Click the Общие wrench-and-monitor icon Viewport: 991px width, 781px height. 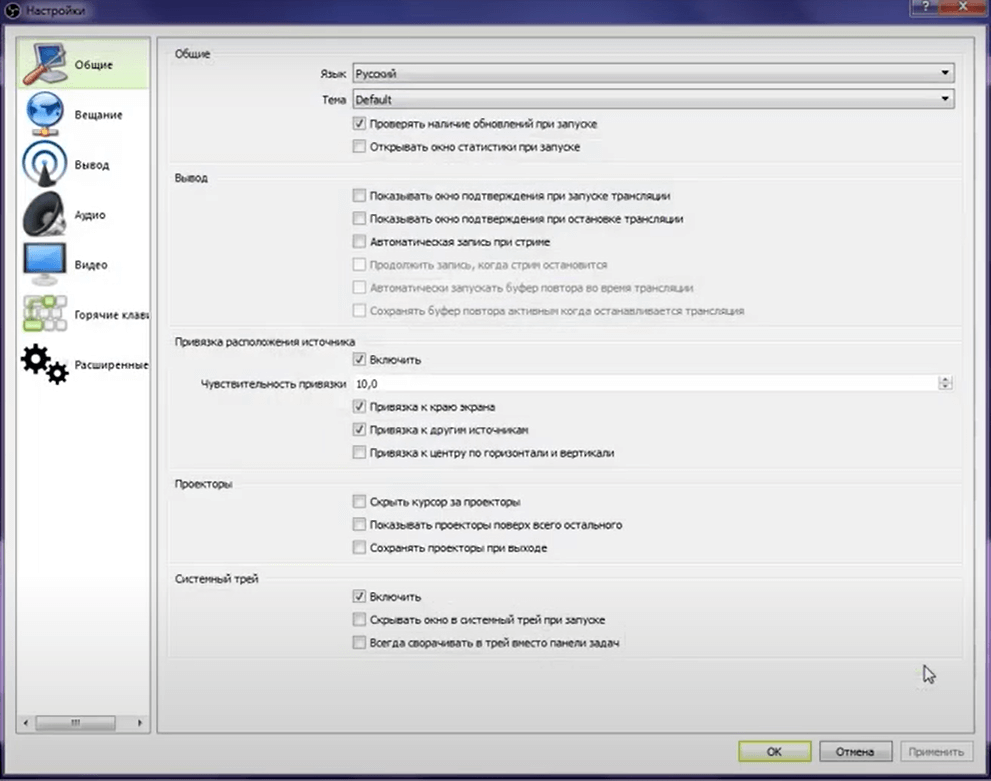point(43,64)
